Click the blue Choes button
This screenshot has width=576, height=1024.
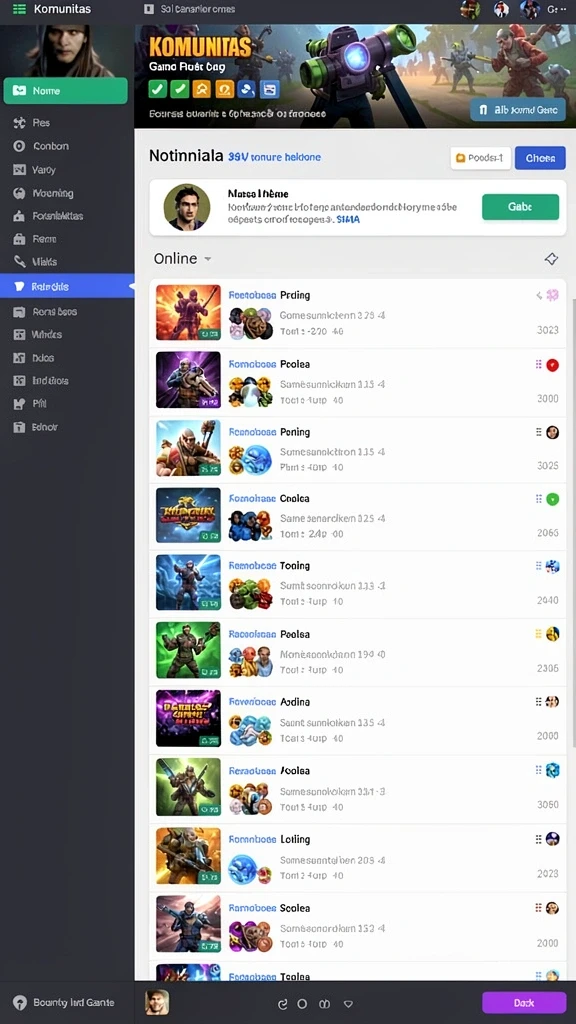click(540, 158)
